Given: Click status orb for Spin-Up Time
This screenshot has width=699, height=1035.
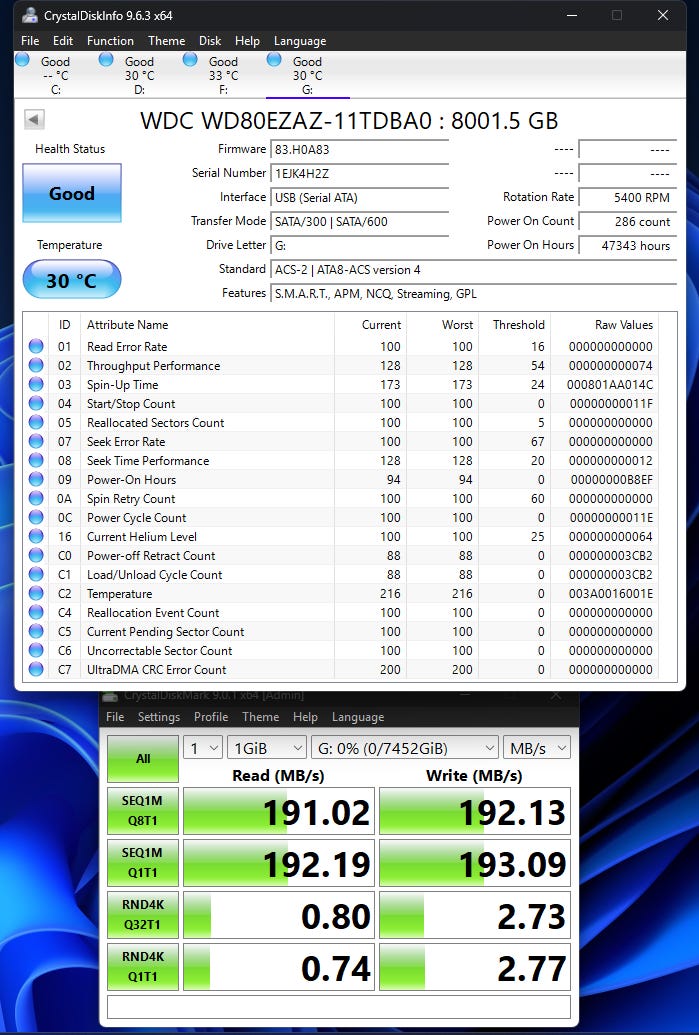Looking at the screenshot, I should [x=36, y=384].
